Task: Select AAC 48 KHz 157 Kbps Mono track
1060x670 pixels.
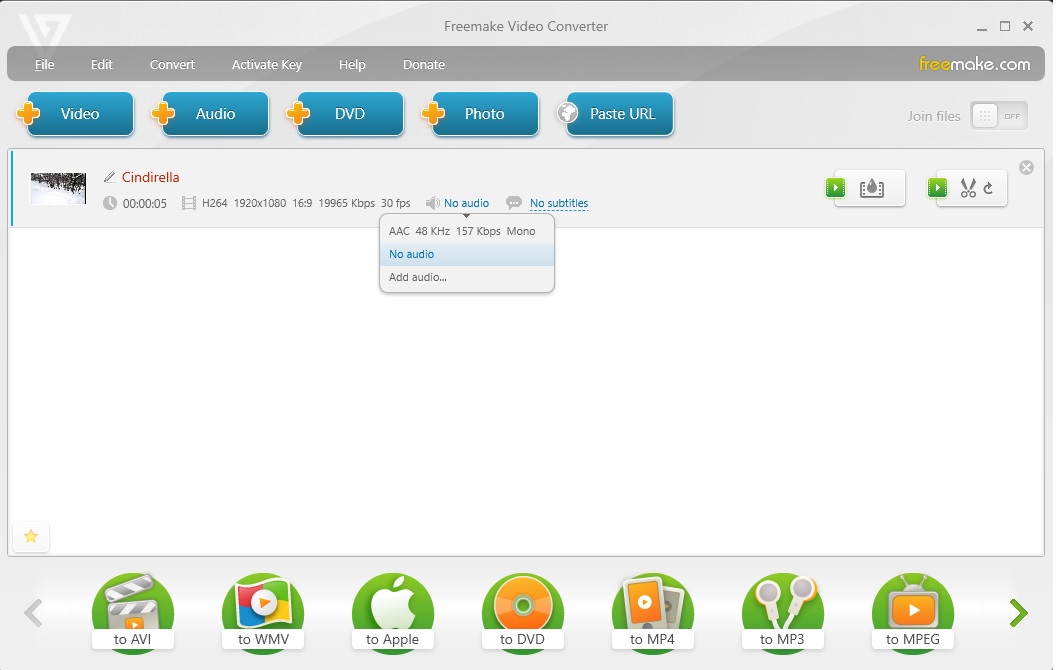Action: tap(467, 231)
